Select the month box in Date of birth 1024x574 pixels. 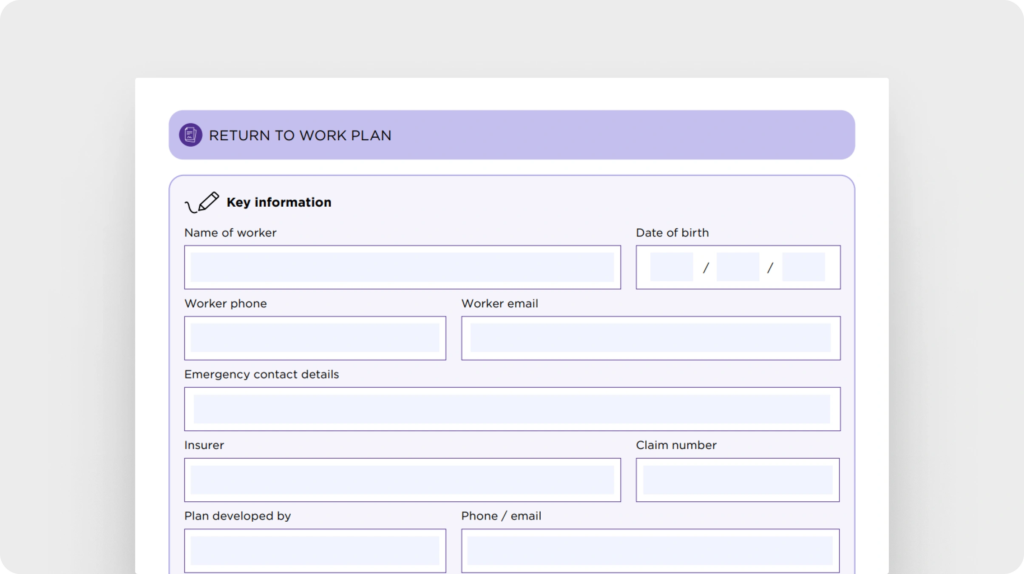[x=738, y=267]
